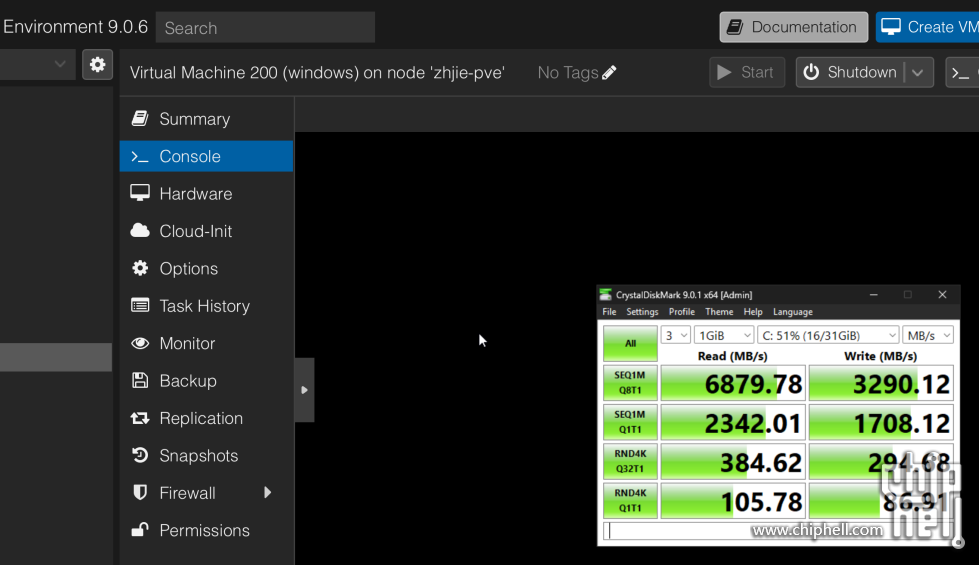Click the 1708.12 write result
Image resolution: width=979 pixels, height=565 pixels.
tap(881, 422)
